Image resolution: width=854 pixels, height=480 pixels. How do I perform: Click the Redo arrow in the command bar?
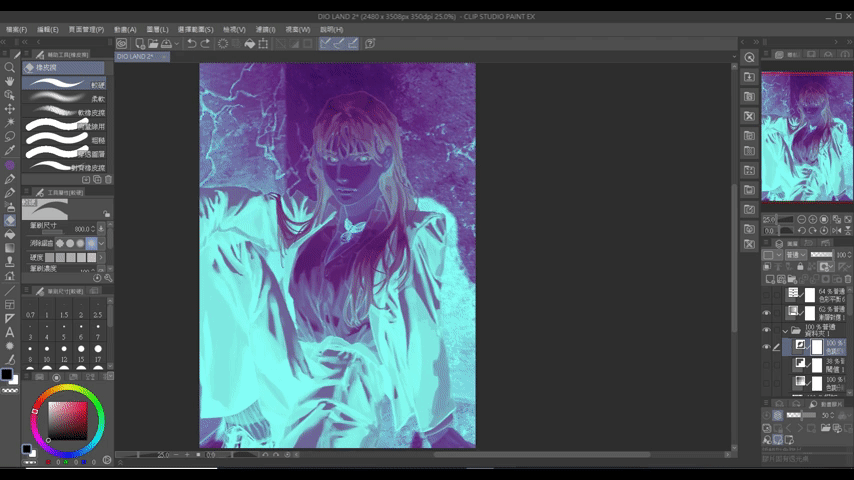(x=206, y=44)
